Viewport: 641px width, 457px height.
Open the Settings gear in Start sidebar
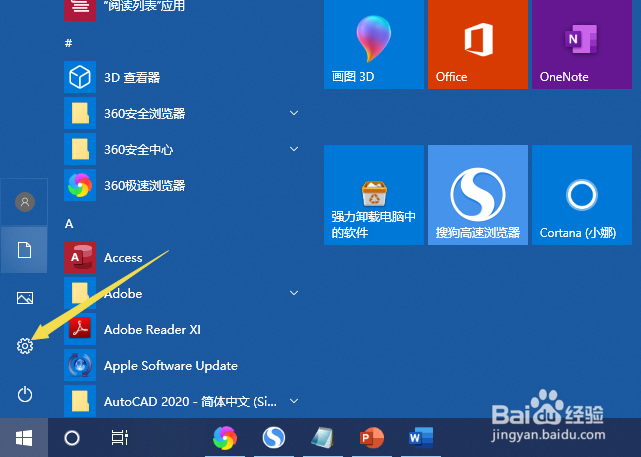tap(25, 346)
